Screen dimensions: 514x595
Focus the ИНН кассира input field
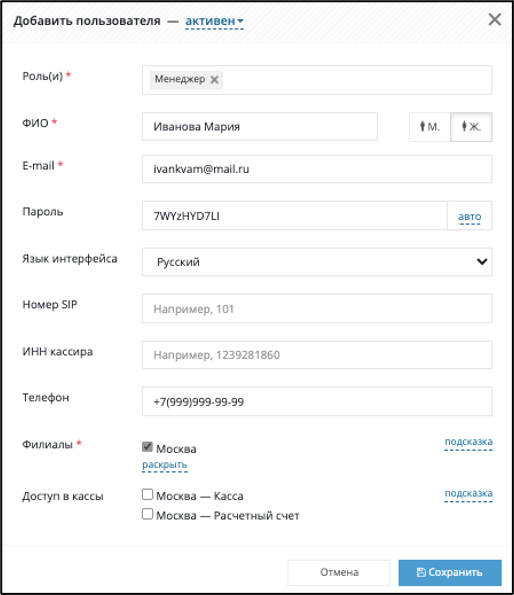pos(317,355)
